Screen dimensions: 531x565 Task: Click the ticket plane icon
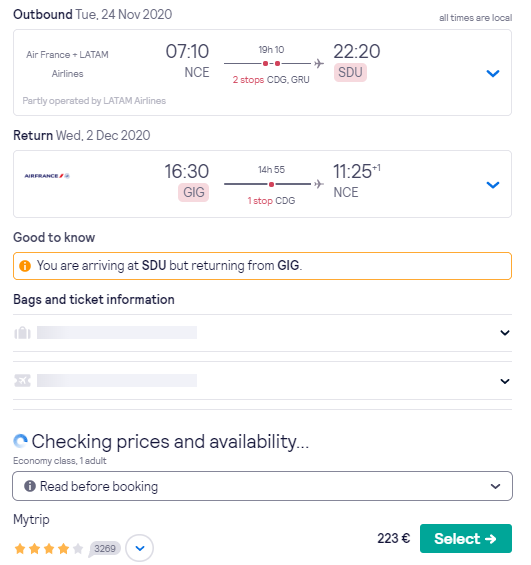tap(22, 381)
